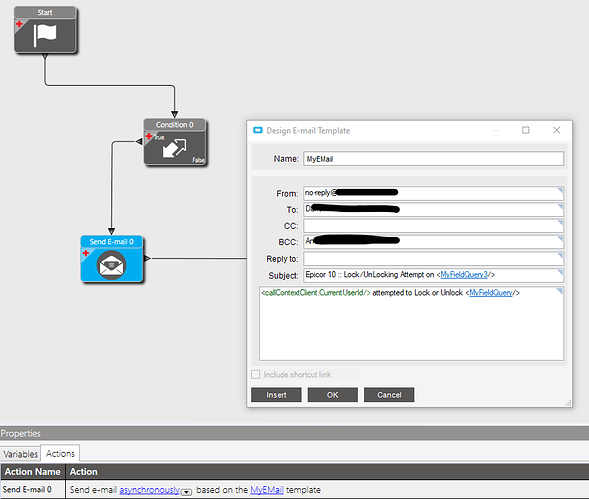Open the asynchronously dropdown arrow
The image size is (589, 499).
(x=186, y=491)
